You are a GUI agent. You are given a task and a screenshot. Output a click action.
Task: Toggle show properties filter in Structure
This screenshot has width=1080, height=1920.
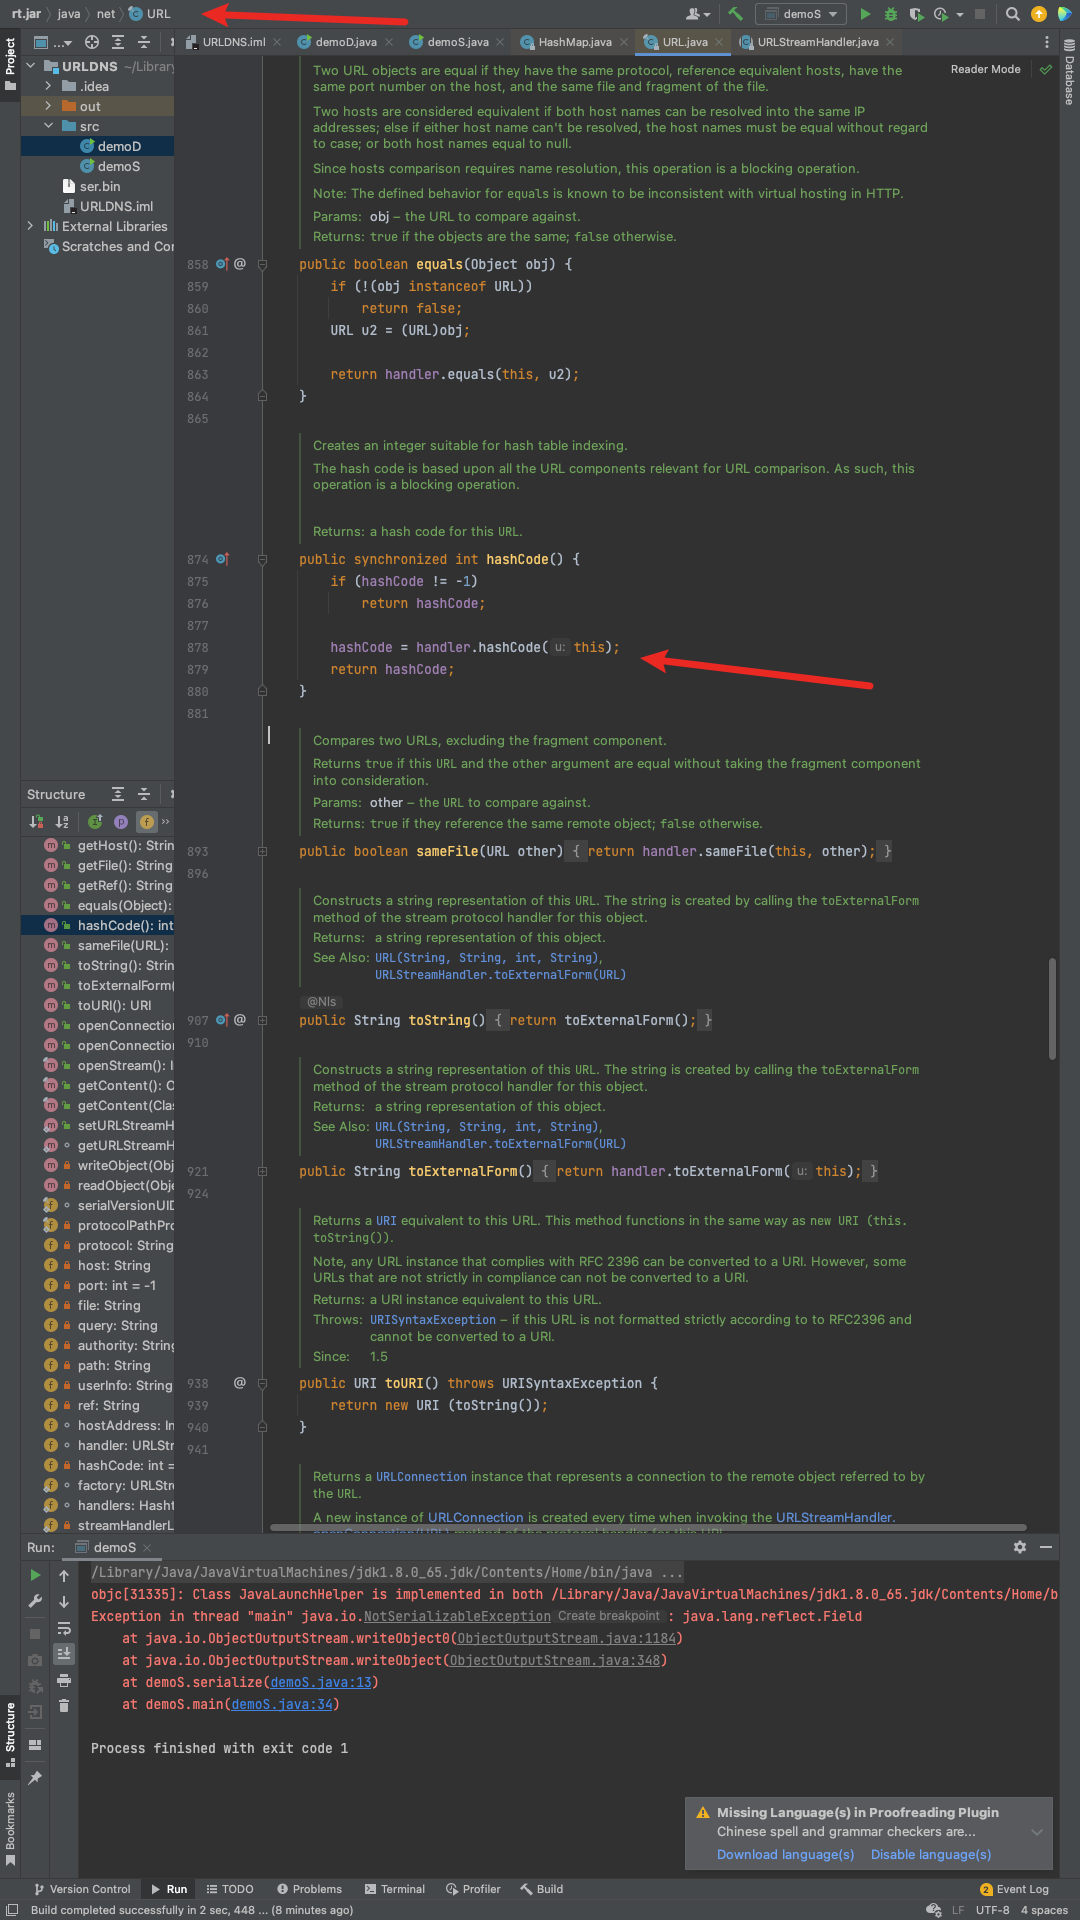(121, 822)
